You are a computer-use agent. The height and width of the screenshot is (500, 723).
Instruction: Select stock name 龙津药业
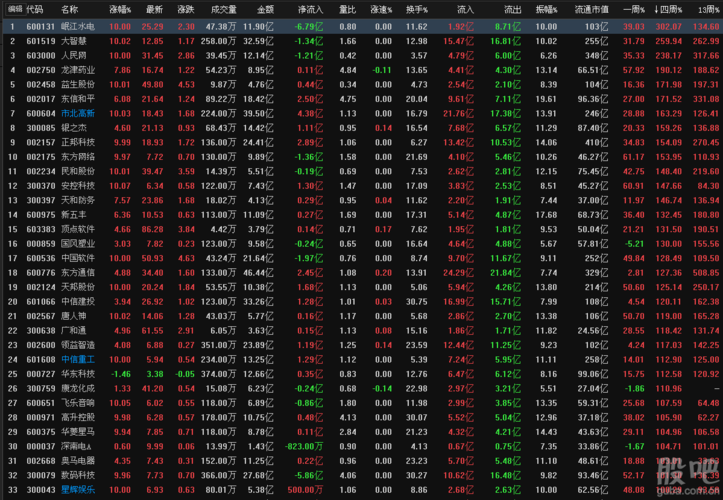[78, 70]
